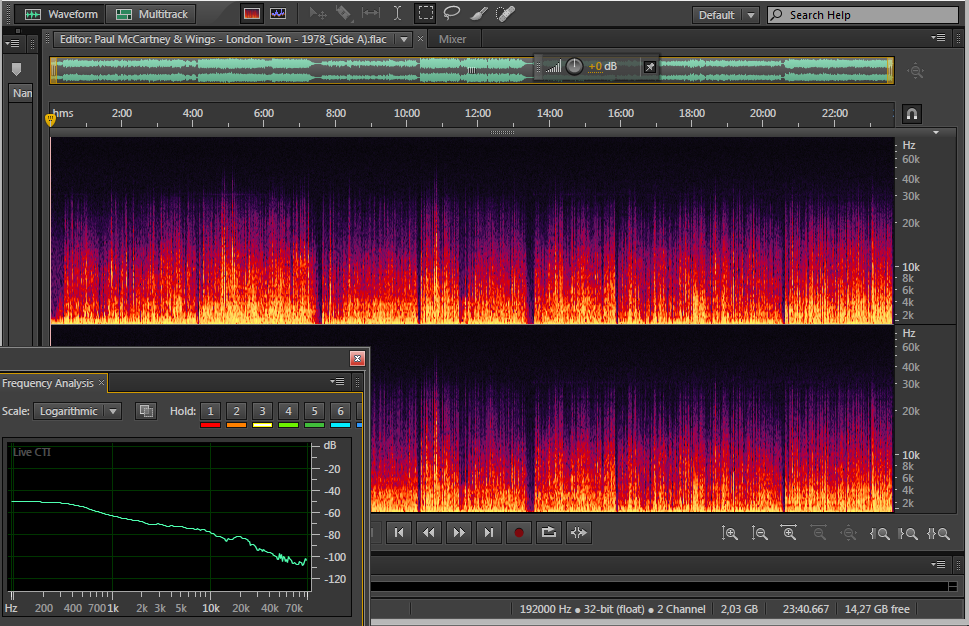Toggle the spectral pitch display
The width and height of the screenshot is (969, 626).
[x=278, y=14]
